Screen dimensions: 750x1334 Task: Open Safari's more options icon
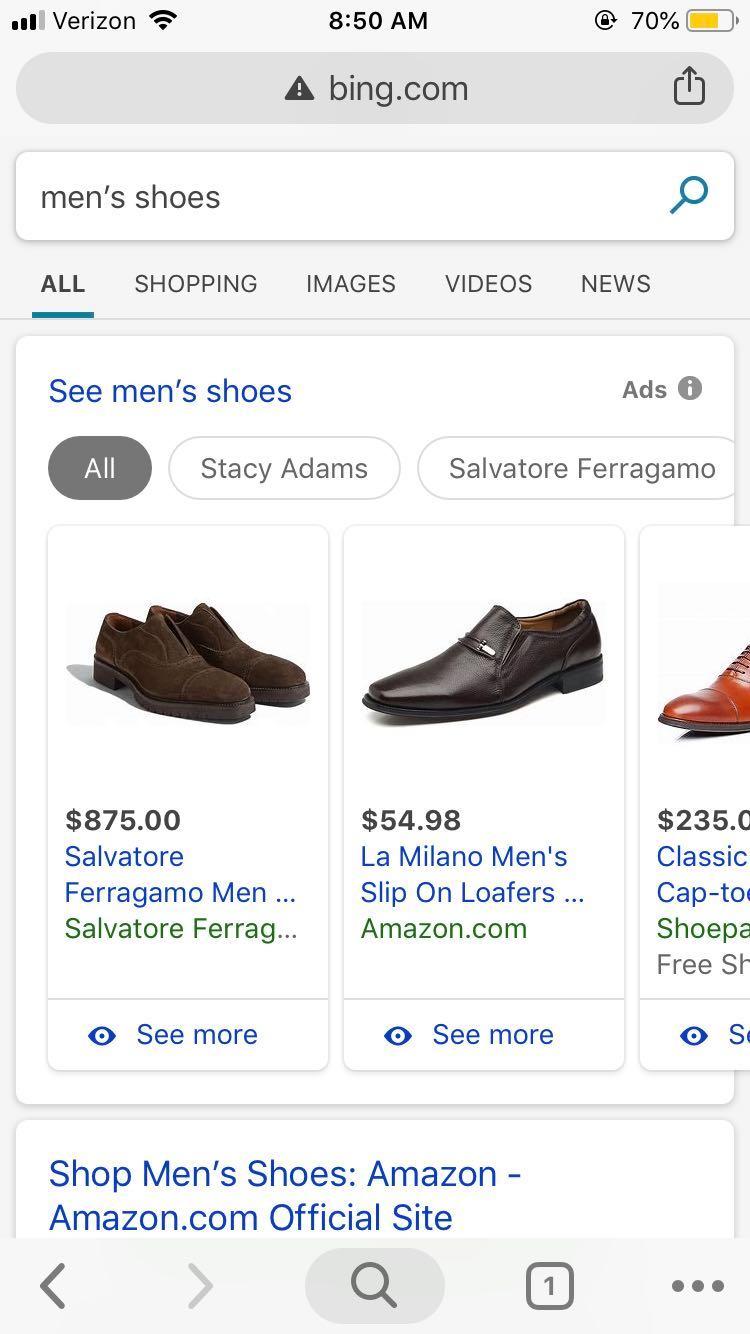pyautogui.click(x=698, y=1286)
